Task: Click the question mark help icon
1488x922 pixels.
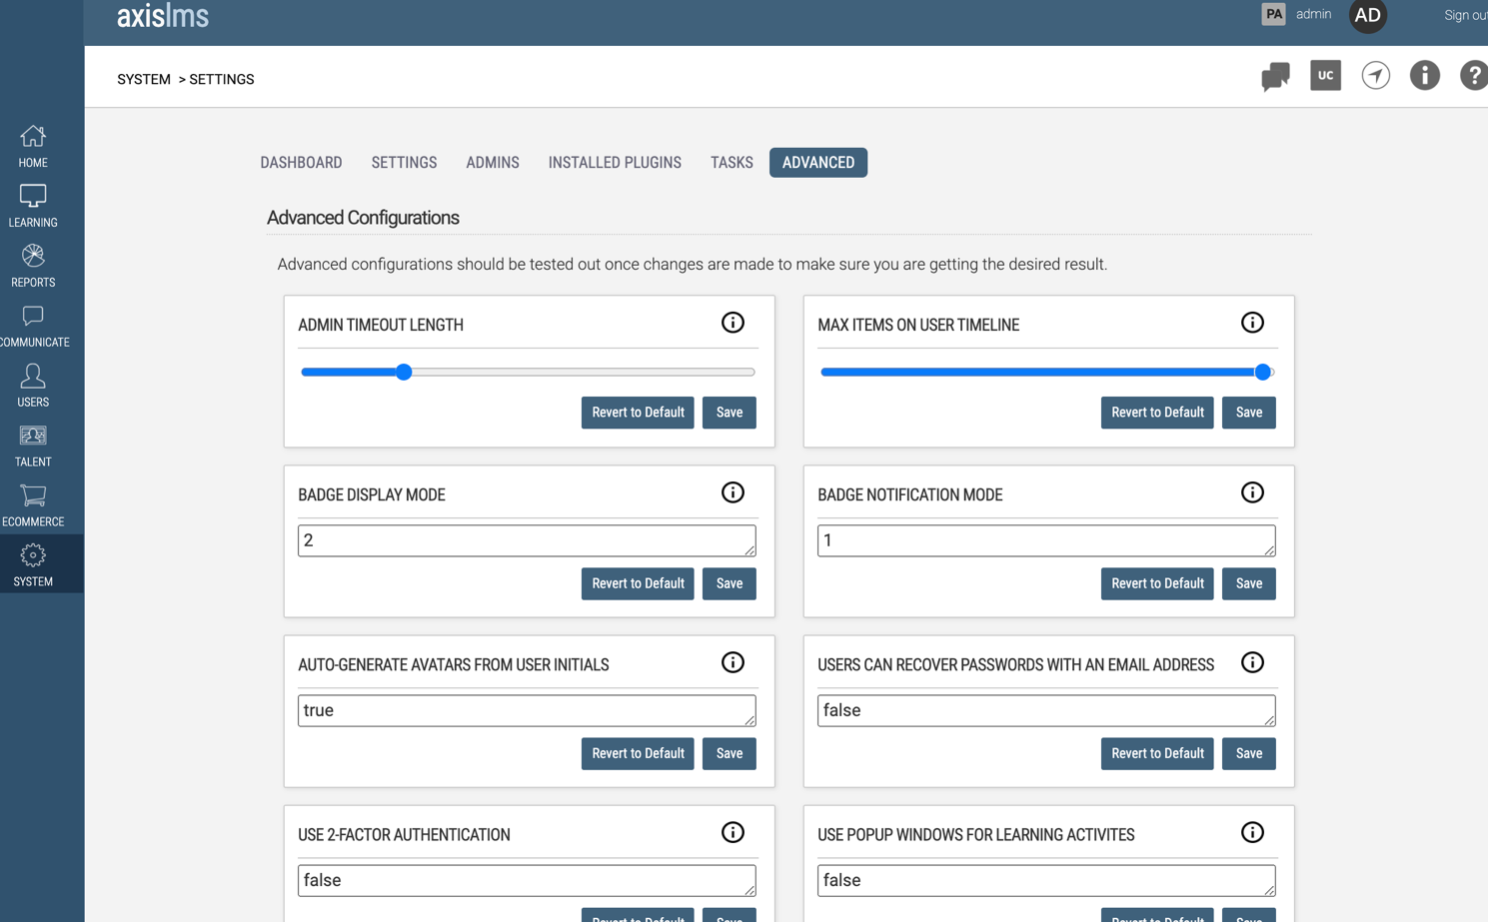Action: [1472, 76]
